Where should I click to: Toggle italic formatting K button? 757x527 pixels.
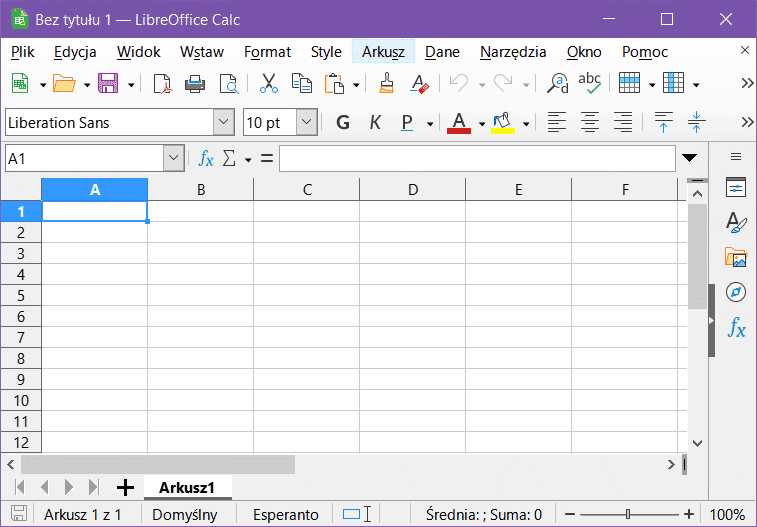[x=375, y=122]
